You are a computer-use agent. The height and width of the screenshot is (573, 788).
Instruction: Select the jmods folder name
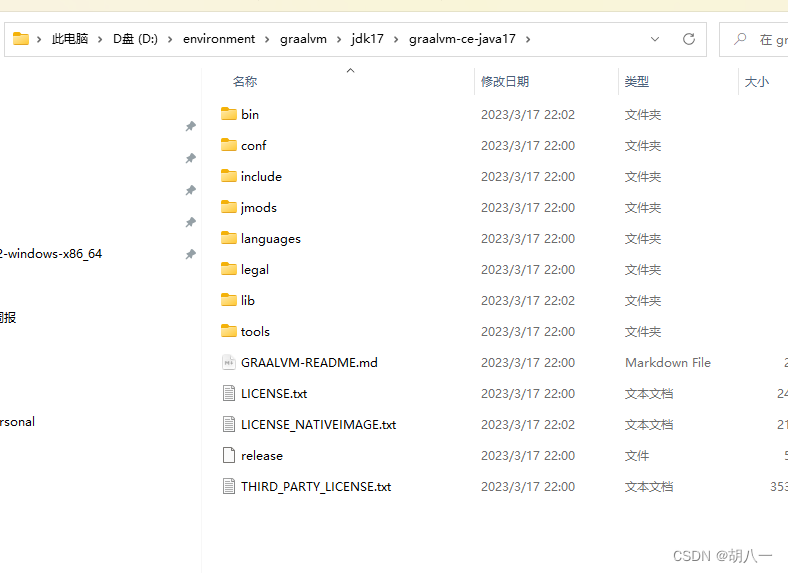(259, 208)
